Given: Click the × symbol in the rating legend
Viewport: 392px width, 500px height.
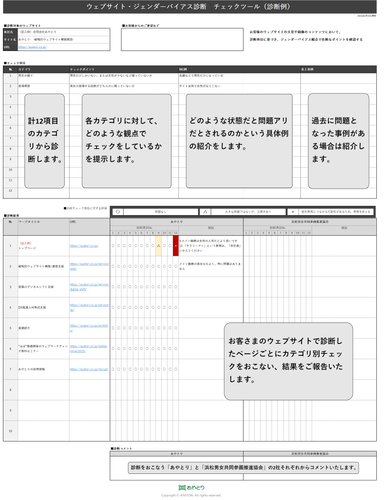Looking at the screenshot, I should pos(292,212).
